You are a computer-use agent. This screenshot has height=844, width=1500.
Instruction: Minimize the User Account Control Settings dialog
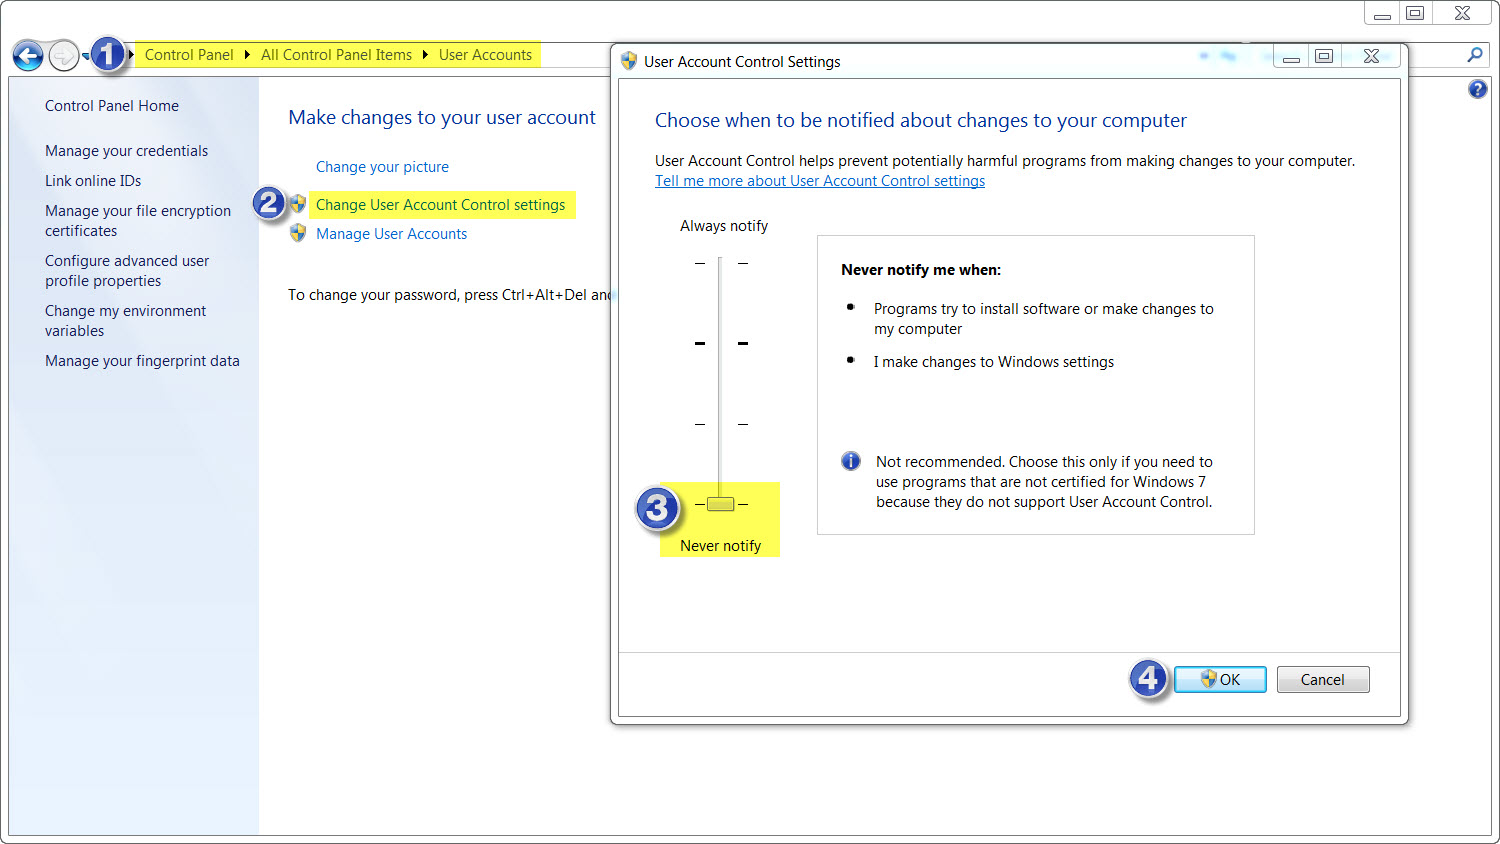(1291, 58)
